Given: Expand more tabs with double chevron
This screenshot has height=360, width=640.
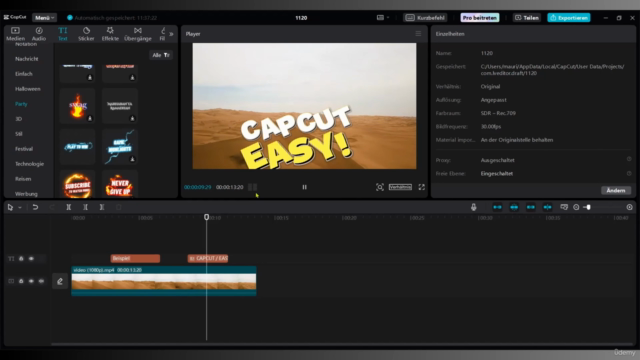Looking at the screenshot, I should 171,34.
